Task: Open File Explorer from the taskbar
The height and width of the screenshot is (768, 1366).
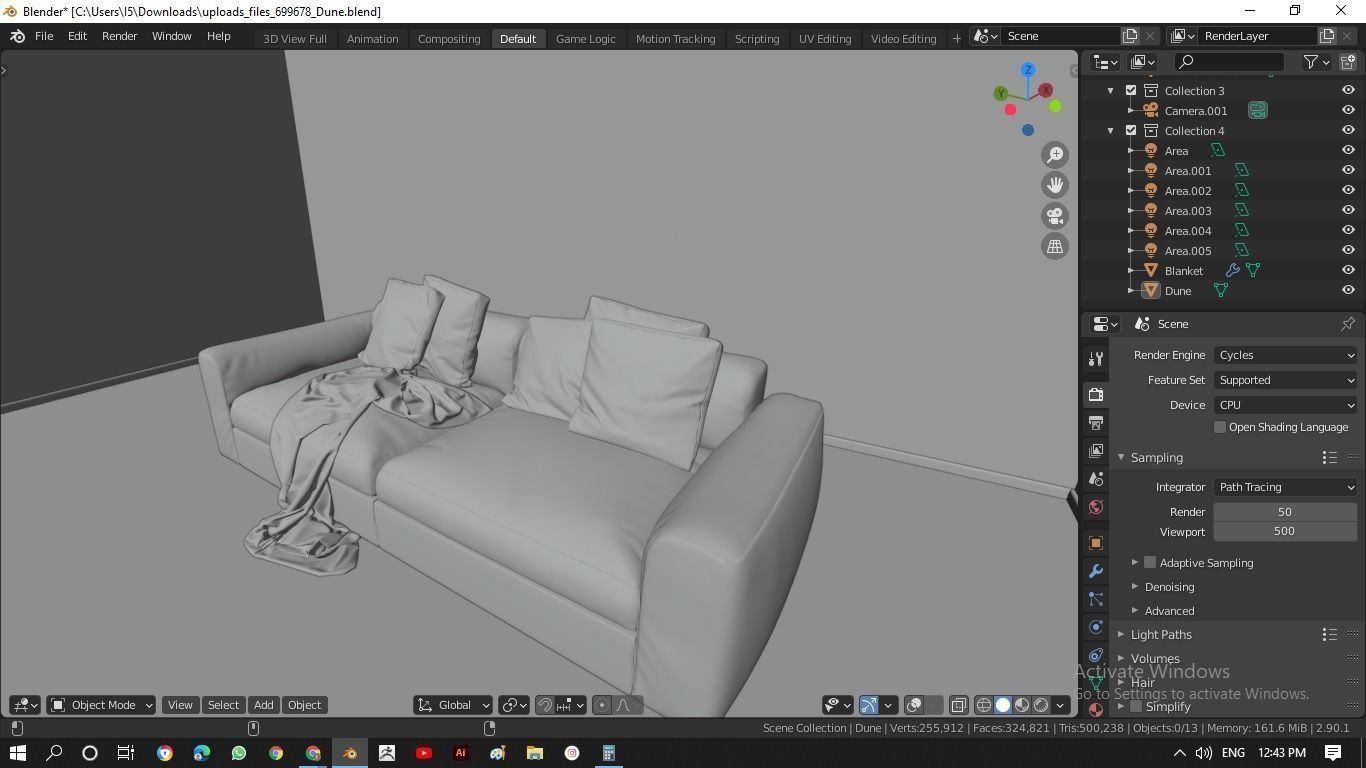Action: 535,753
